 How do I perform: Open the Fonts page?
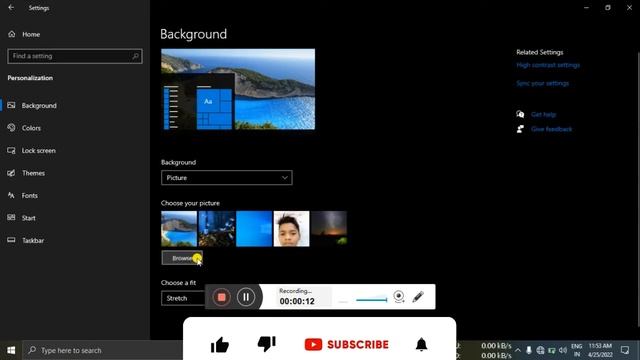click(x=30, y=195)
